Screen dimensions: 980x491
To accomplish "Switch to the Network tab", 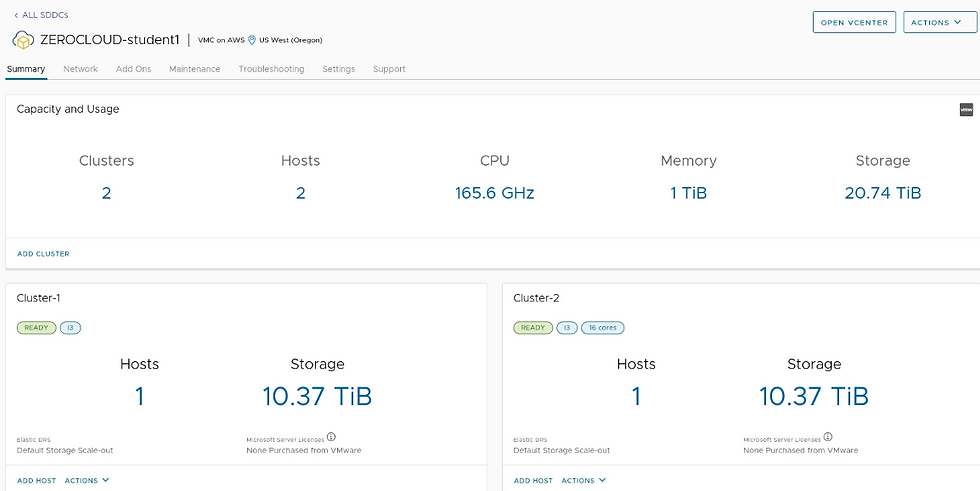I will coord(81,69).
